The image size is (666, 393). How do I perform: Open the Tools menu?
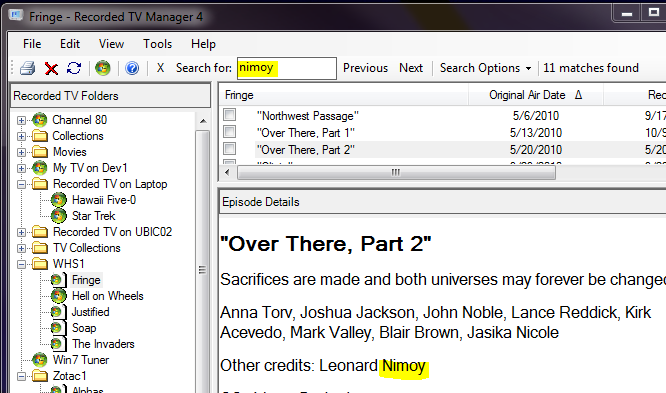click(157, 44)
